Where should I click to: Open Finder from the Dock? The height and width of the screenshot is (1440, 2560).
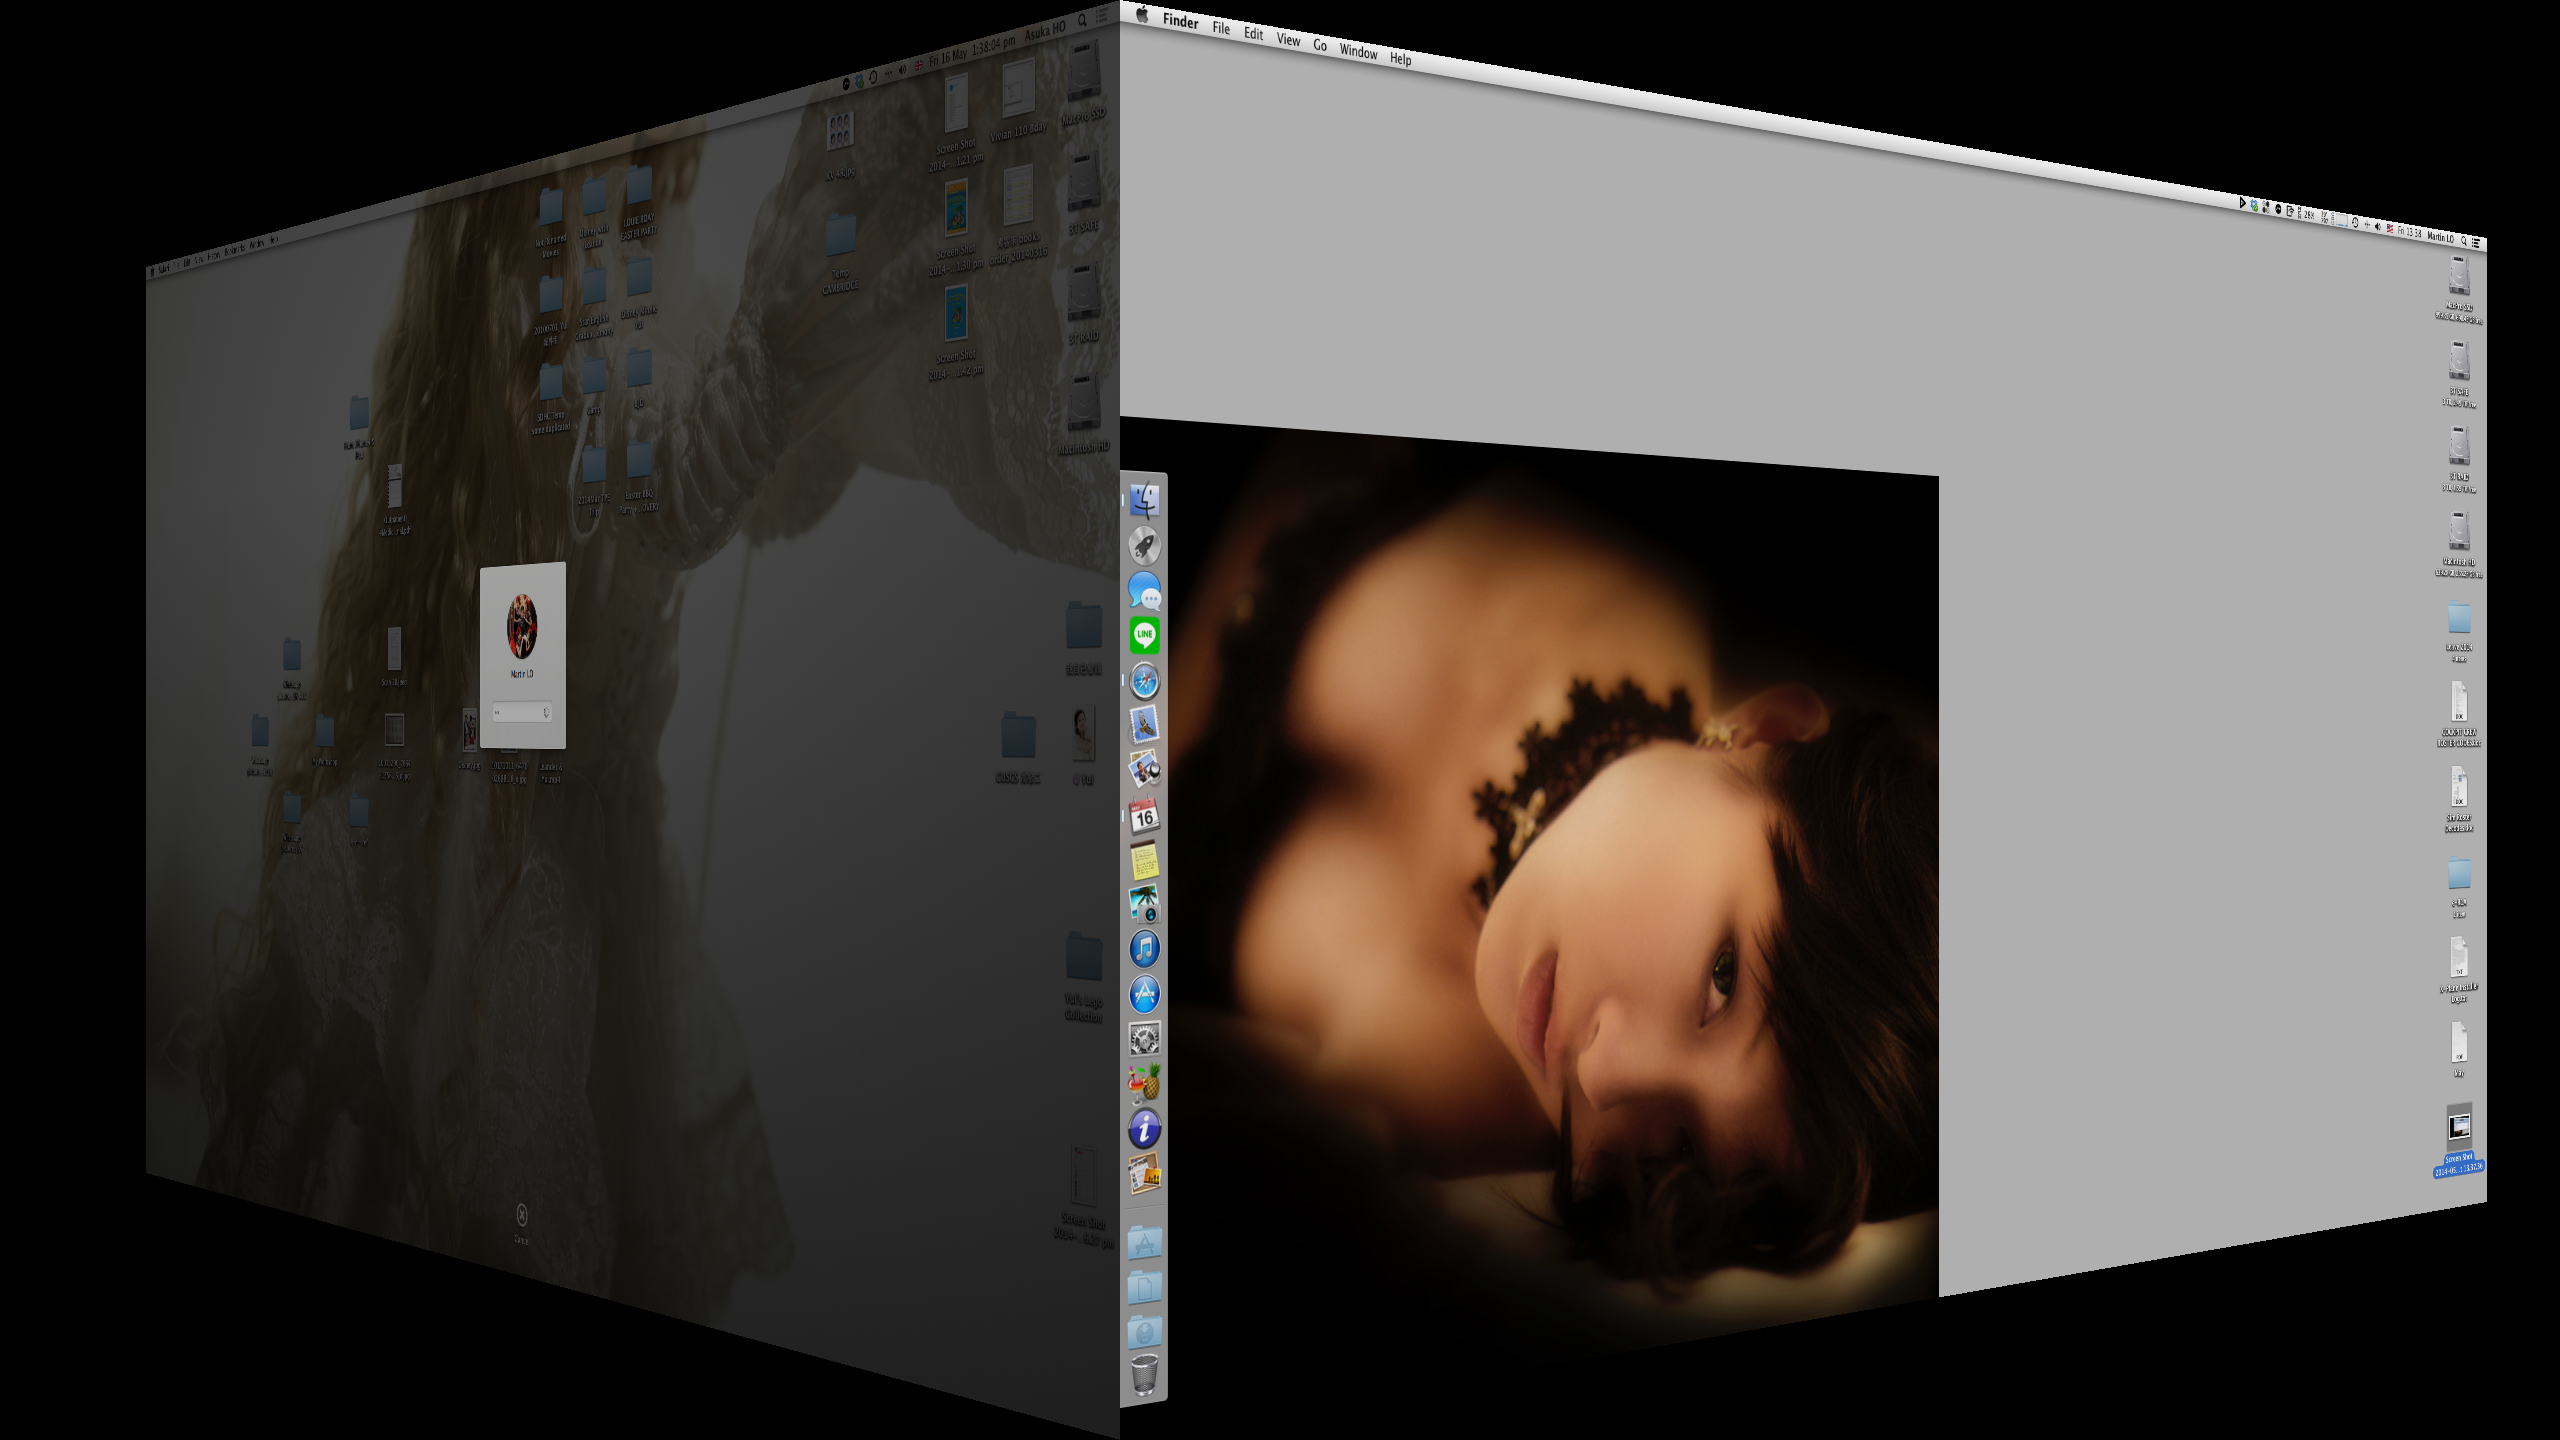pos(1144,500)
